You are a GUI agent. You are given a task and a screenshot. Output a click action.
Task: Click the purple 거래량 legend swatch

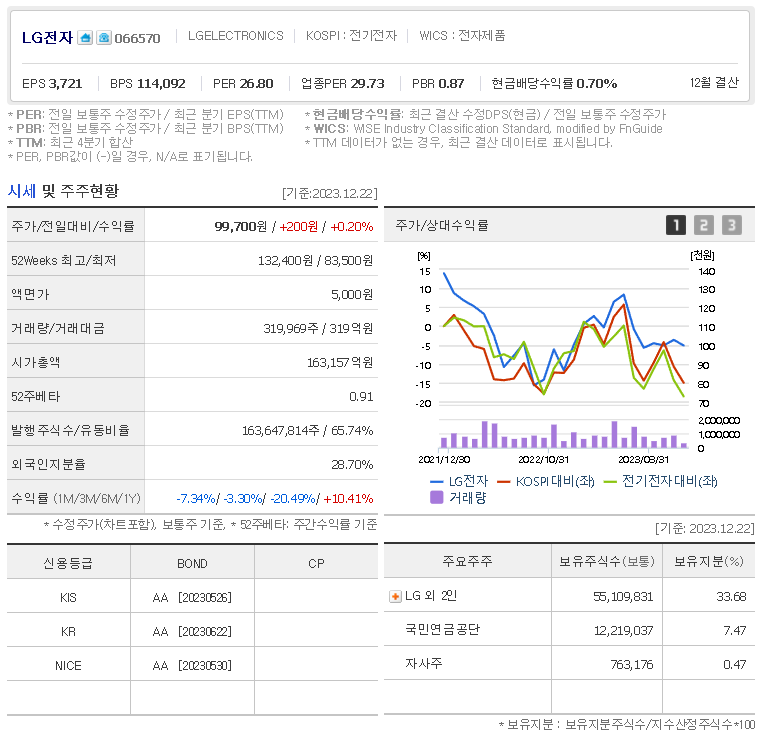436,498
